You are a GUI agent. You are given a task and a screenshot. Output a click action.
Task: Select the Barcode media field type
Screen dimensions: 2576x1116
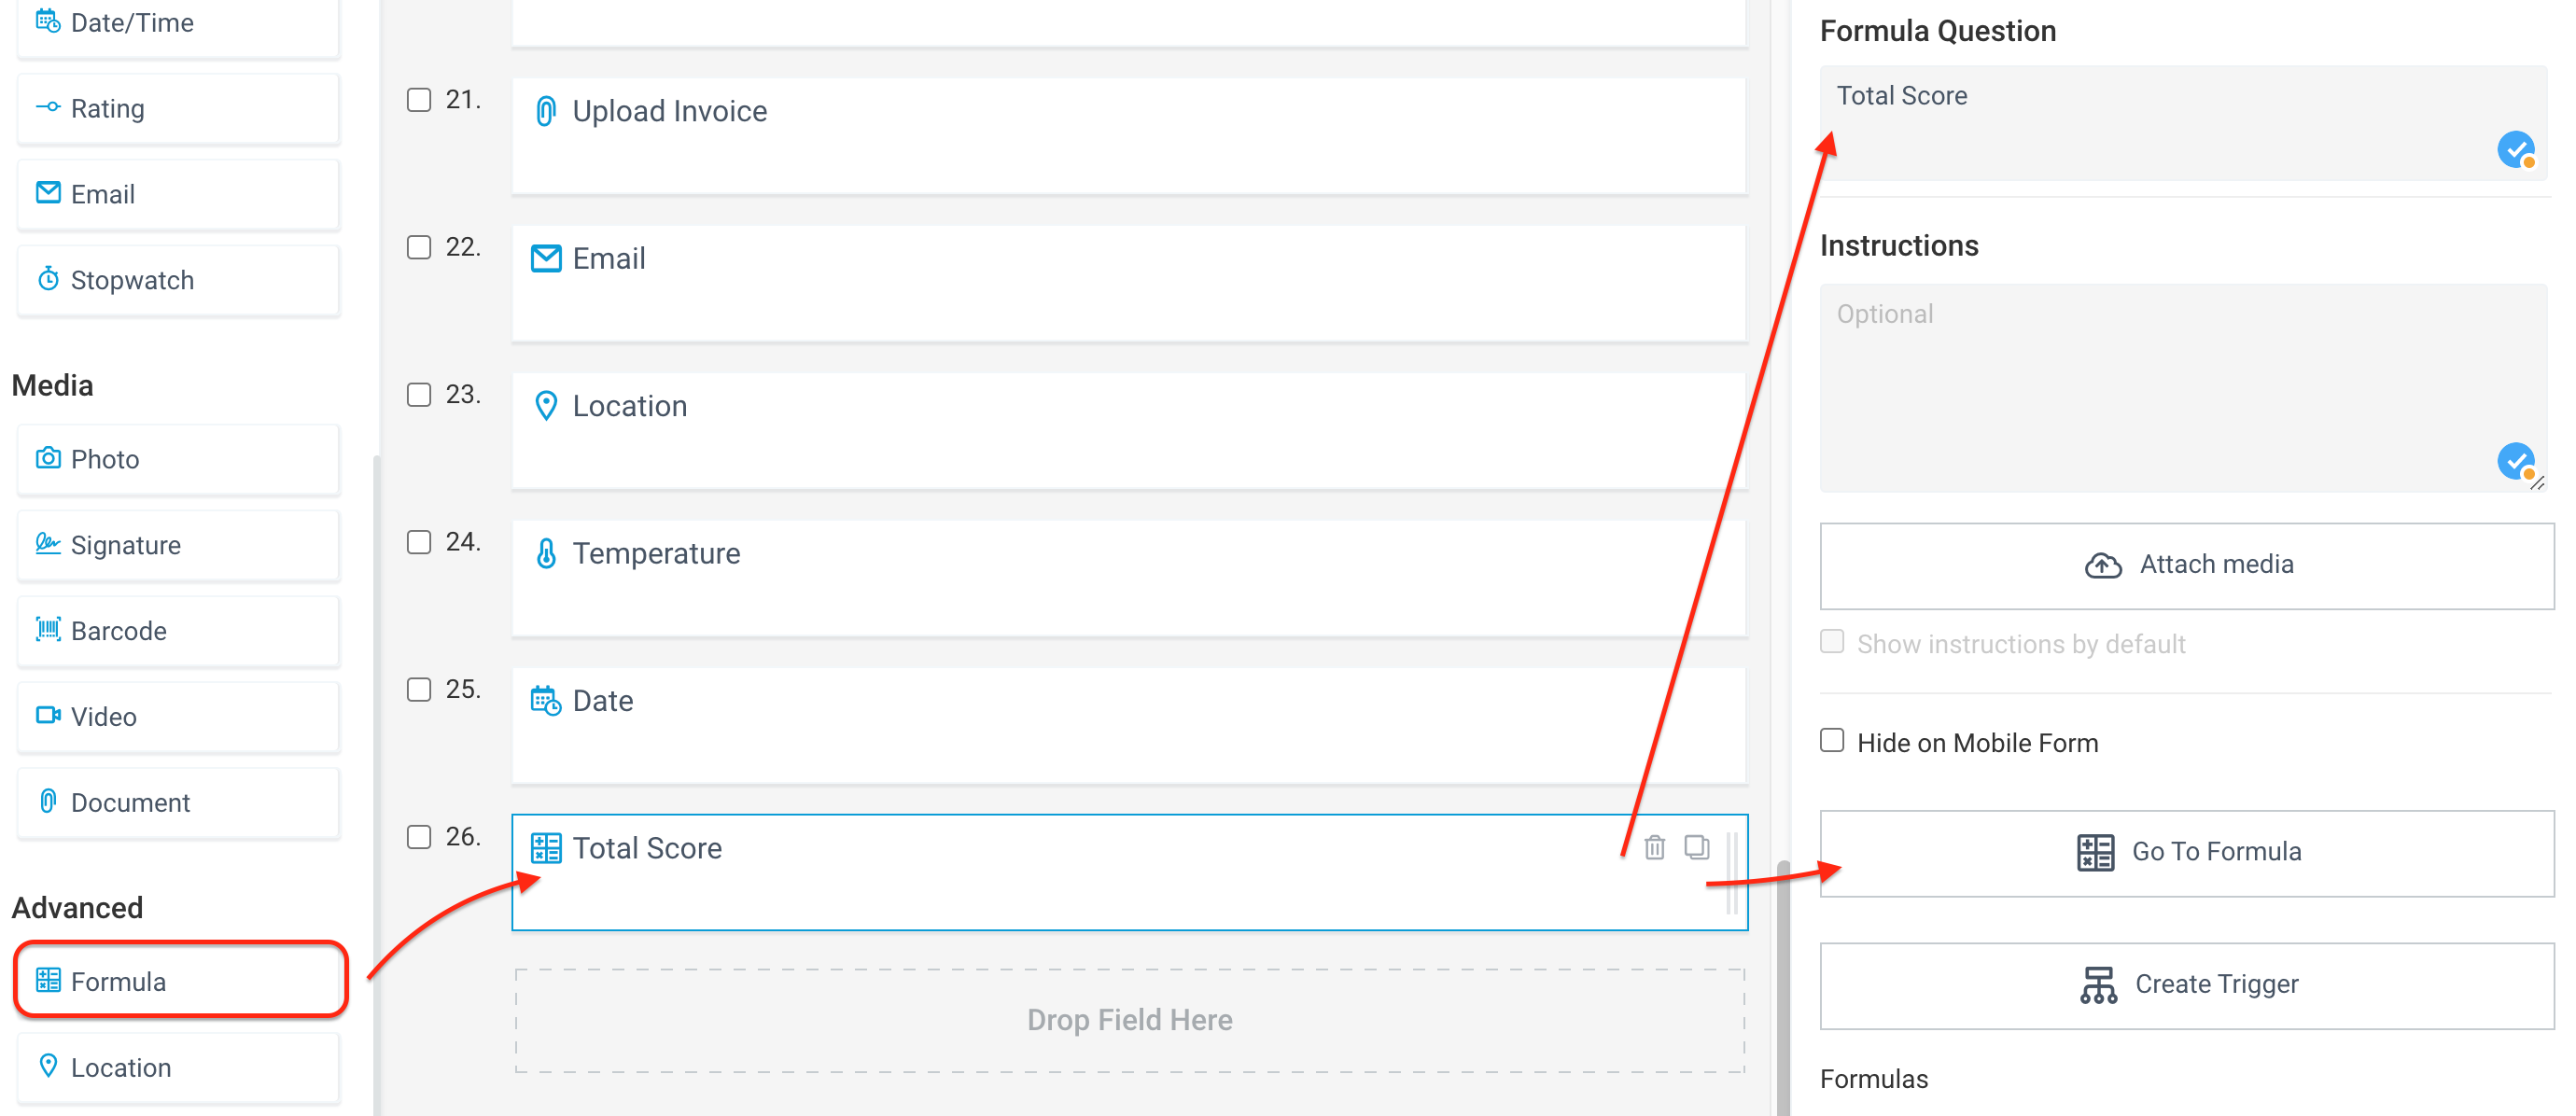[x=179, y=630]
